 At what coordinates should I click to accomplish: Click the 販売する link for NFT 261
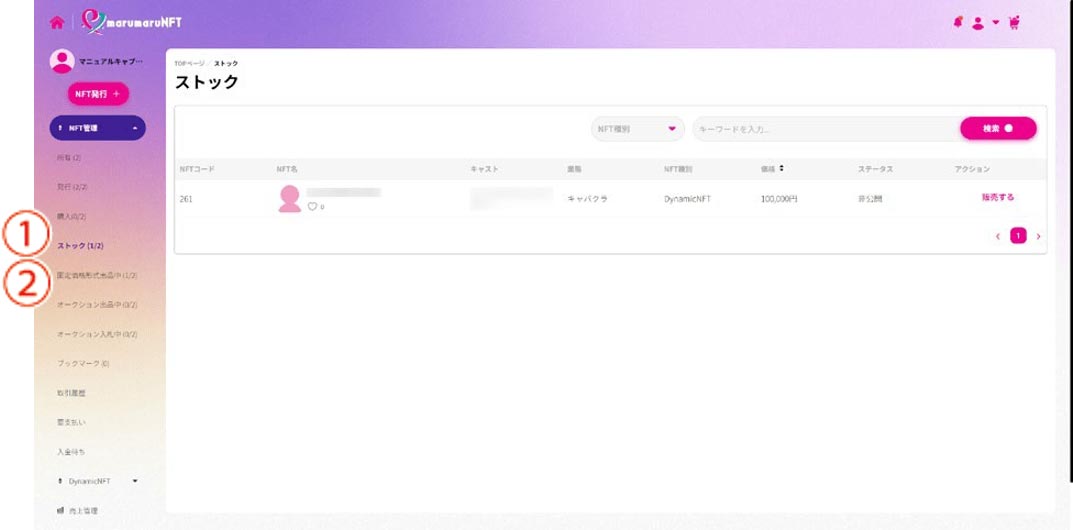point(998,197)
